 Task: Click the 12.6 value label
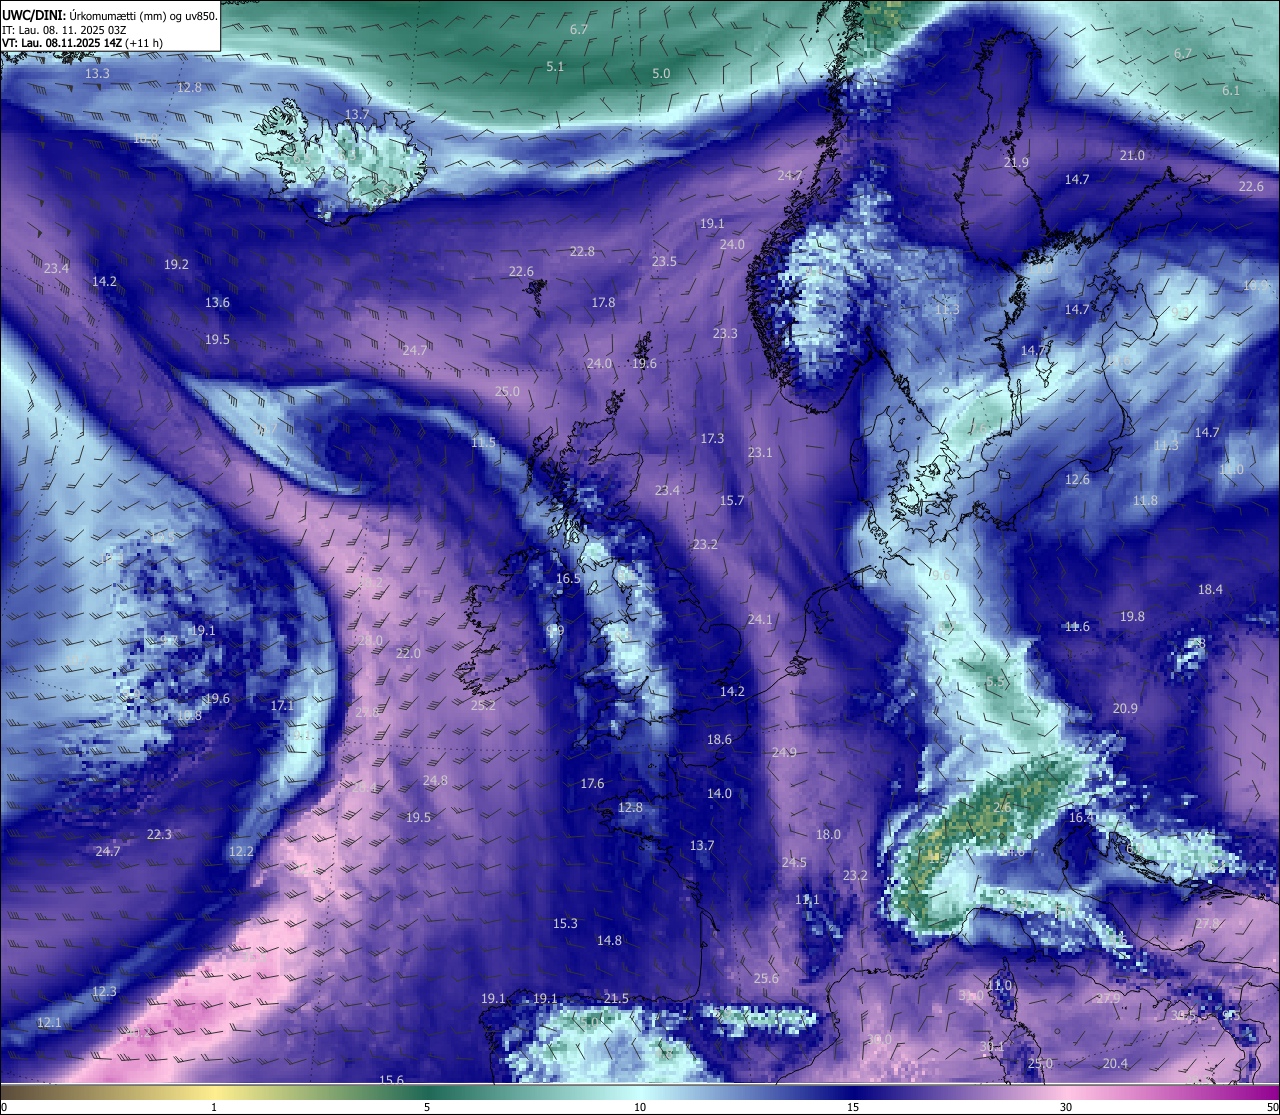point(1077,480)
